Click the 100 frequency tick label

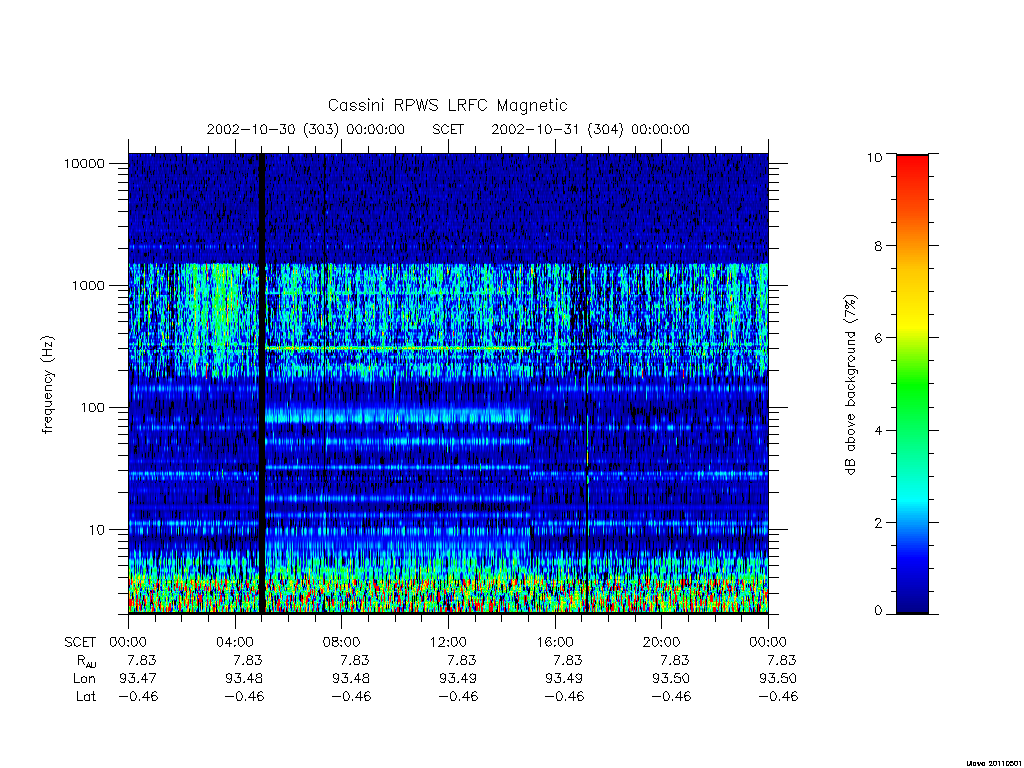coord(92,408)
